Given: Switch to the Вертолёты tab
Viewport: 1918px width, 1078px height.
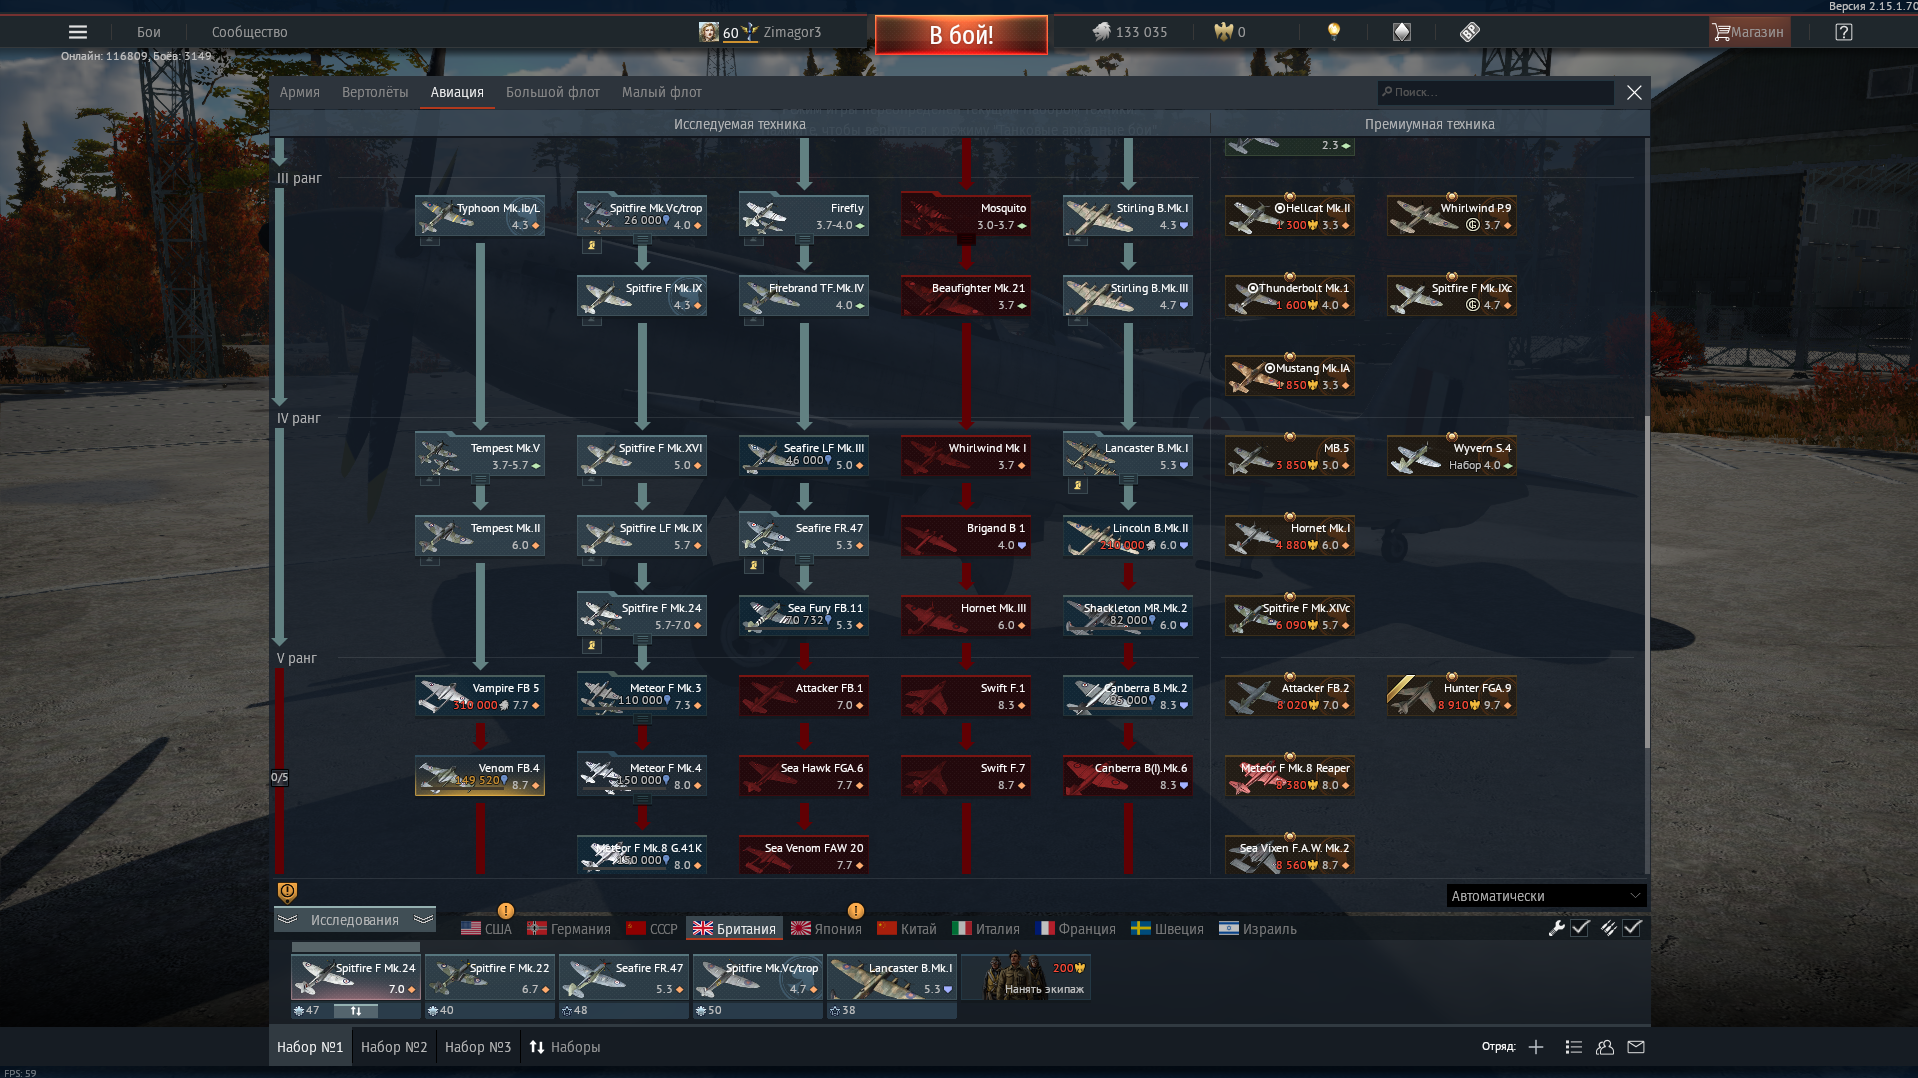Looking at the screenshot, I should [x=375, y=92].
